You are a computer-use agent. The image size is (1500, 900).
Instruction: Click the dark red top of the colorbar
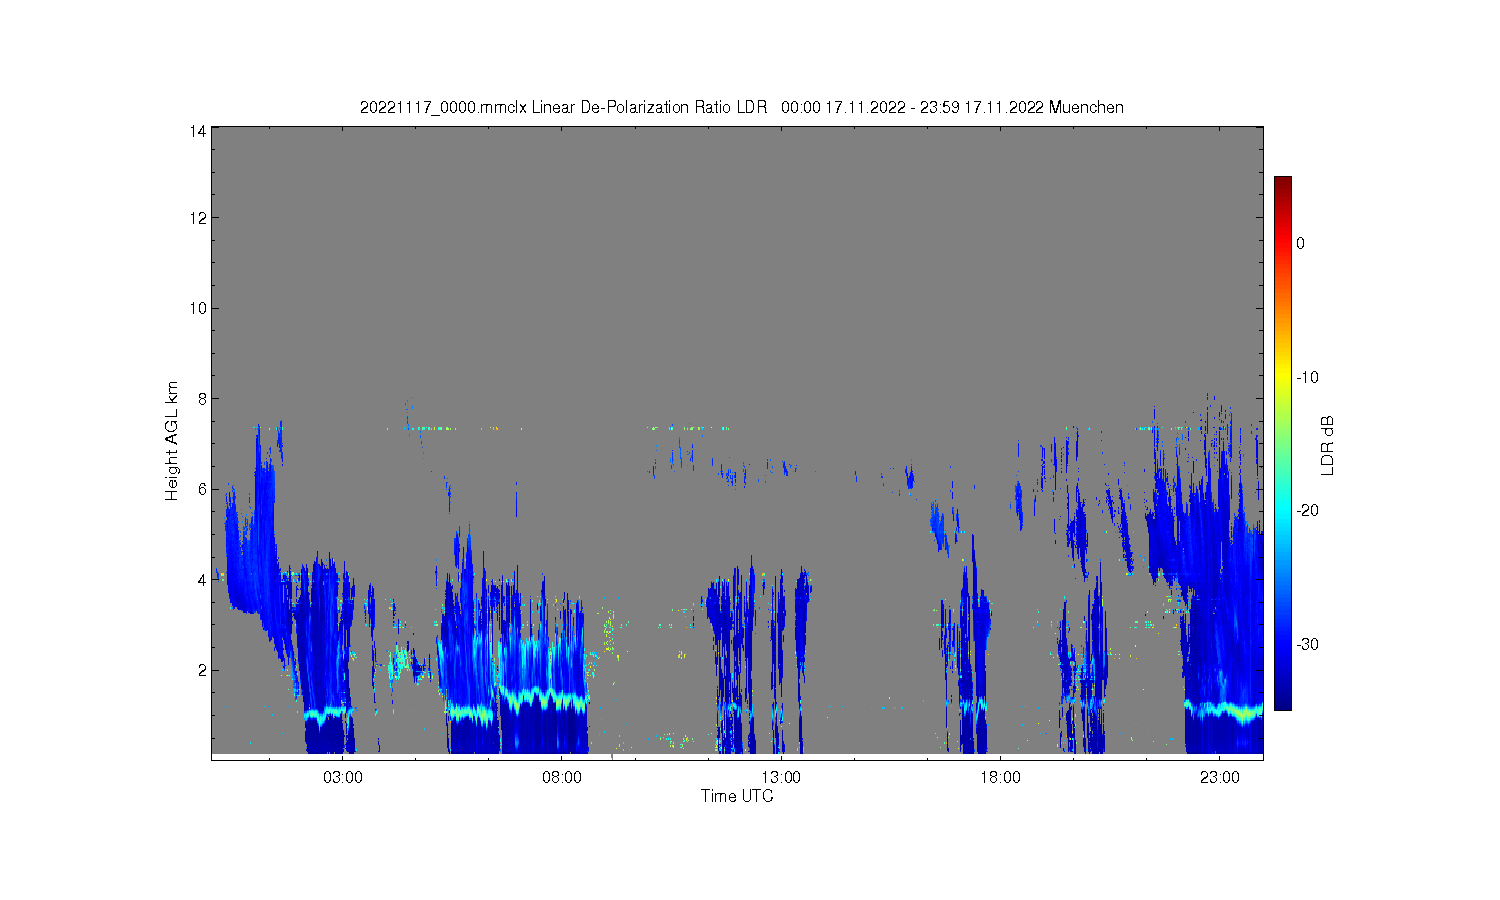tap(1283, 185)
